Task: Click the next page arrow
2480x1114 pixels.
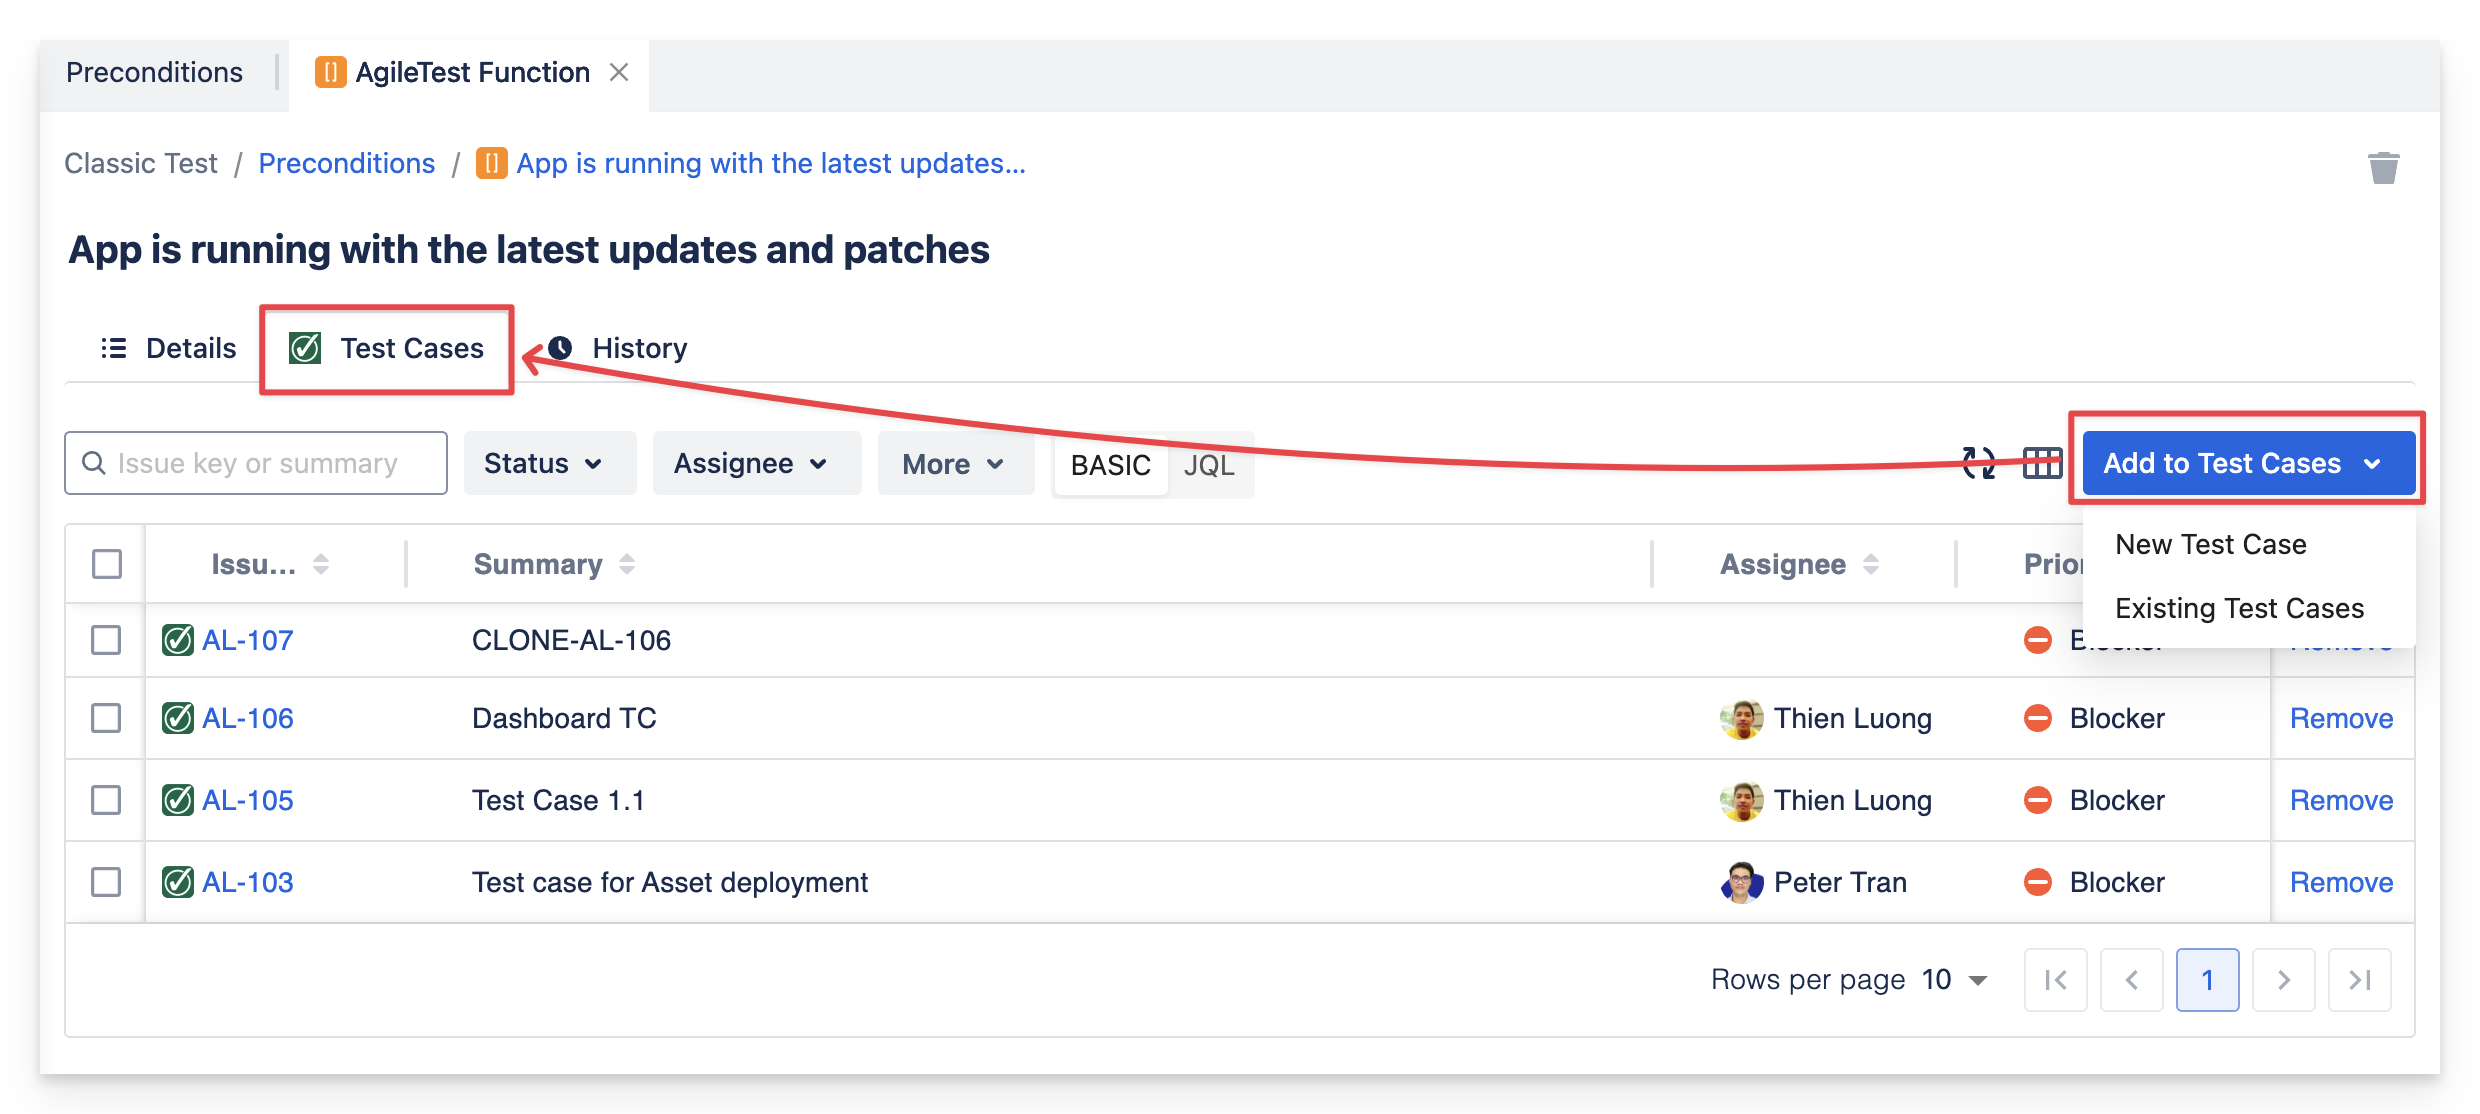Action: point(2283,980)
